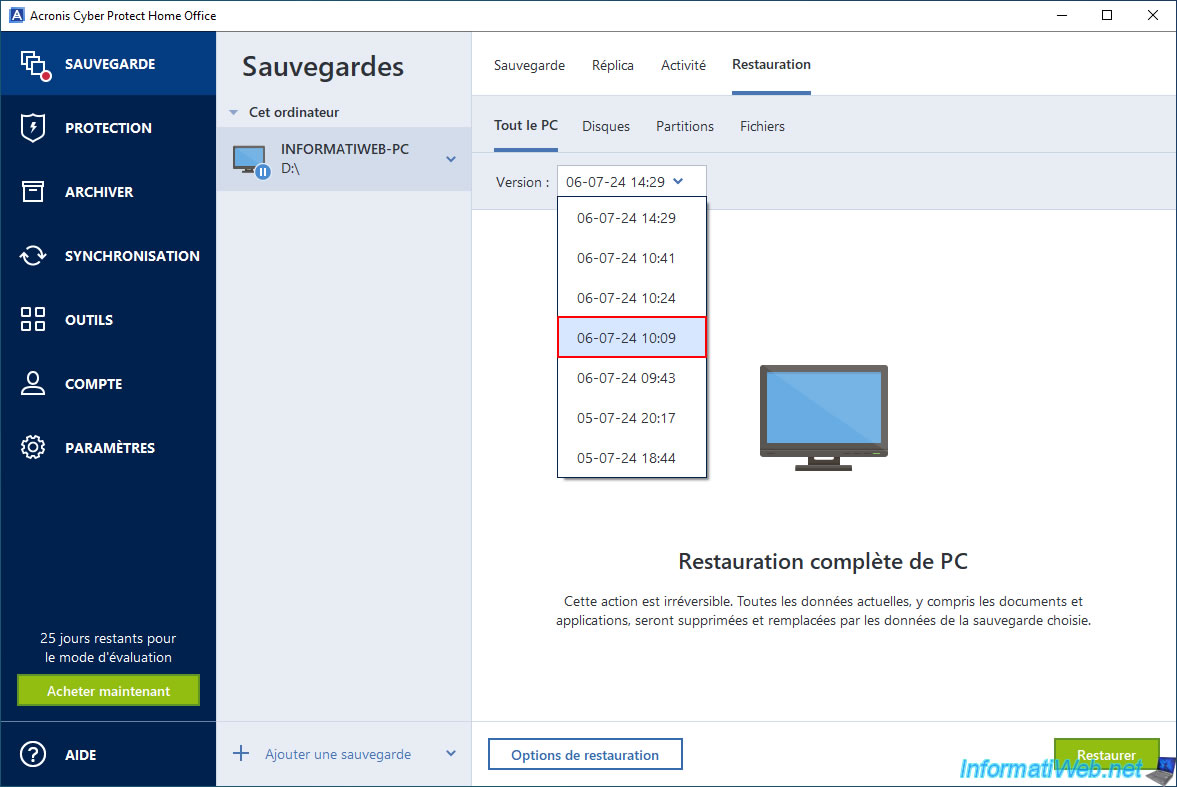The image size is (1177, 787).
Task: Click the Options de restauration button
Action: [585, 754]
